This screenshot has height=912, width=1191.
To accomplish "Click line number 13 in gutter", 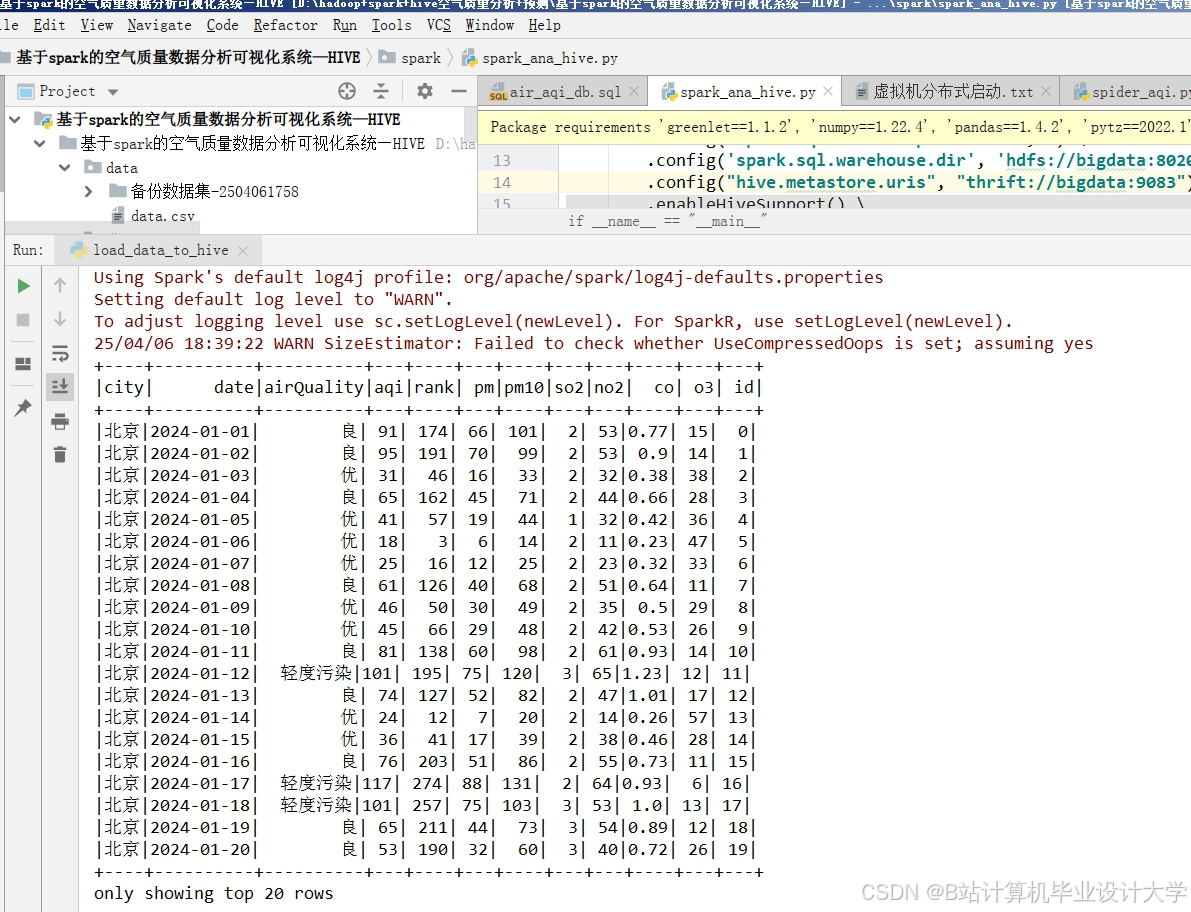I will (502, 161).
